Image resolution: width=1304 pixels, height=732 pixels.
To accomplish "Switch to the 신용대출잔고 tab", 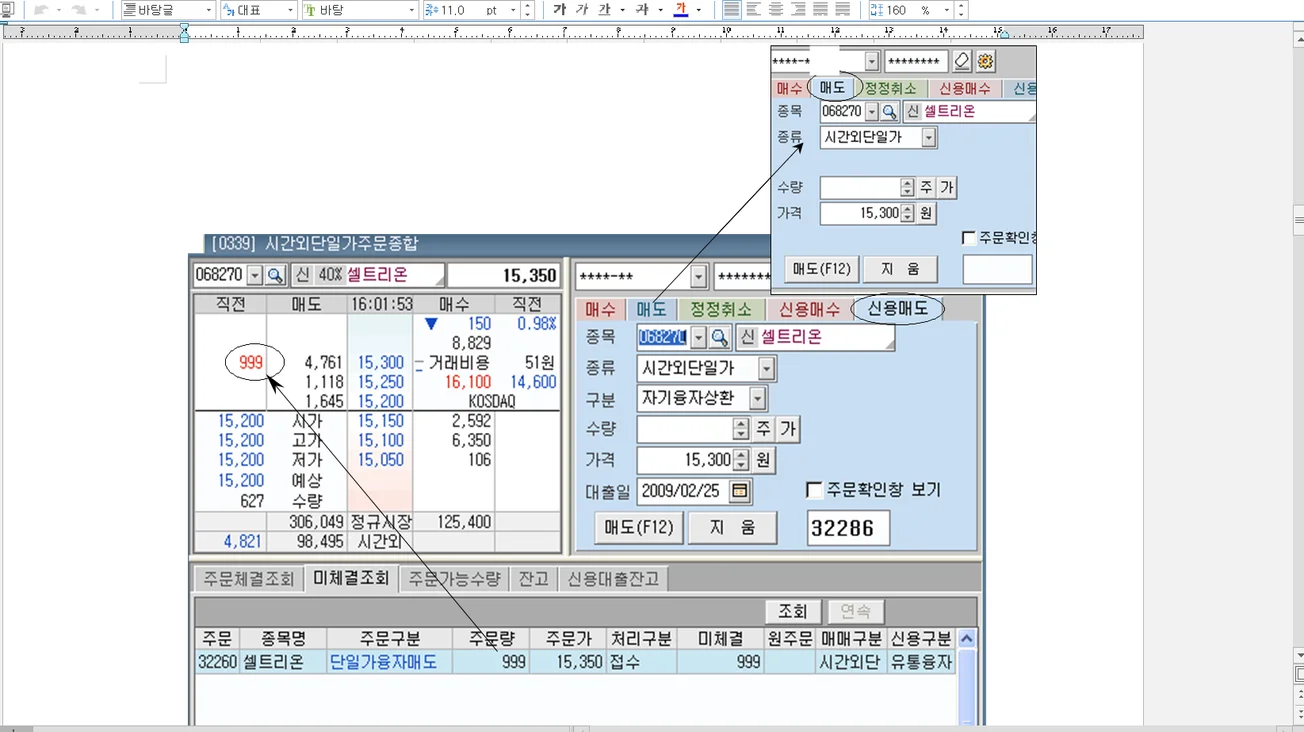I will (614, 579).
